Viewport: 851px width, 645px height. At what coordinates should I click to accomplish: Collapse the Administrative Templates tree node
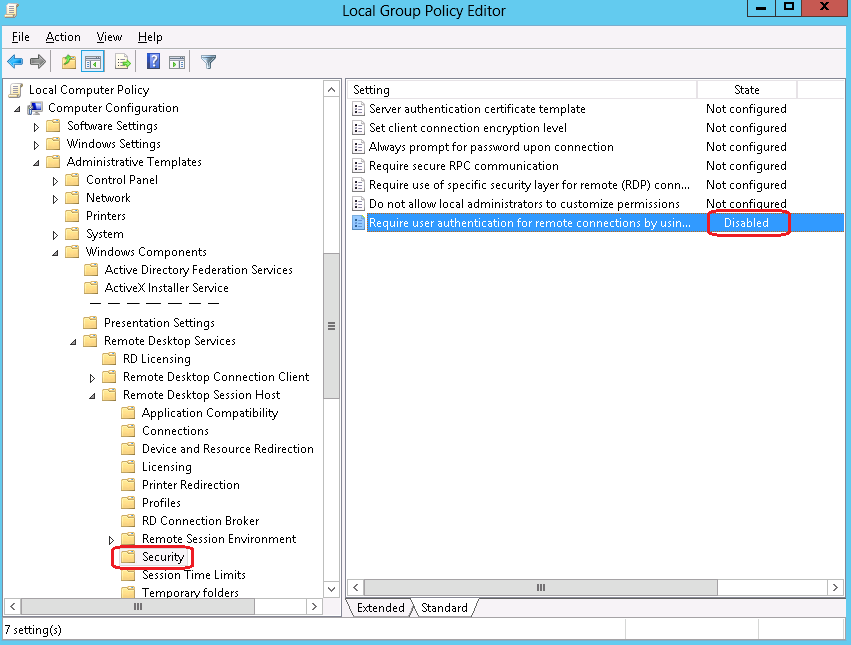pos(38,162)
